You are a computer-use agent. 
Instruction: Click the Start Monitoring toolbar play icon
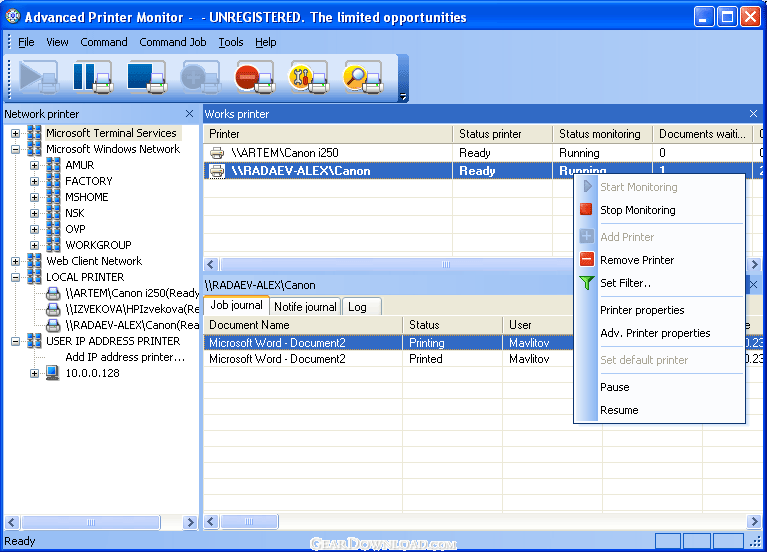[x=39, y=77]
